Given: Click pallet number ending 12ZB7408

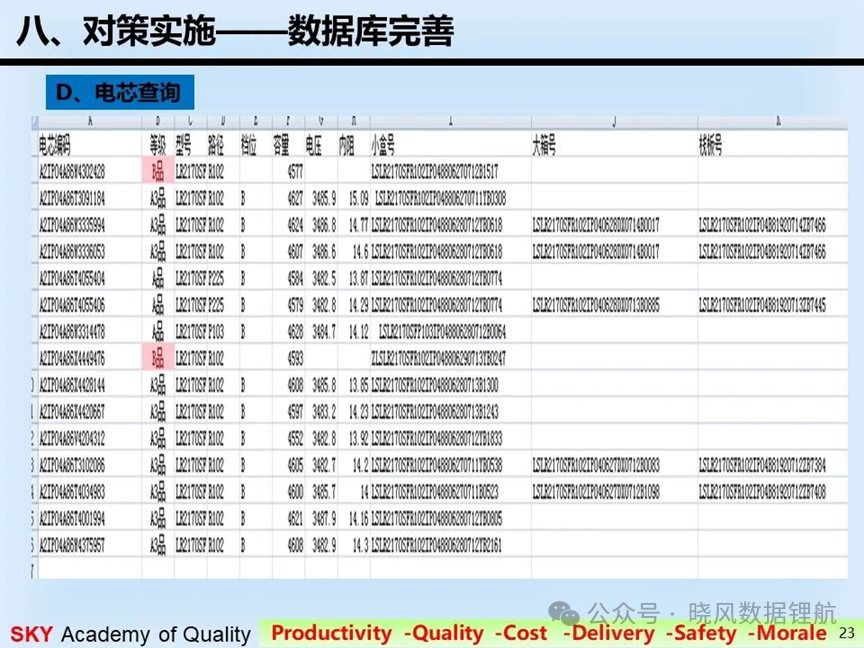Looking at the screenshot, I should 763,492.
